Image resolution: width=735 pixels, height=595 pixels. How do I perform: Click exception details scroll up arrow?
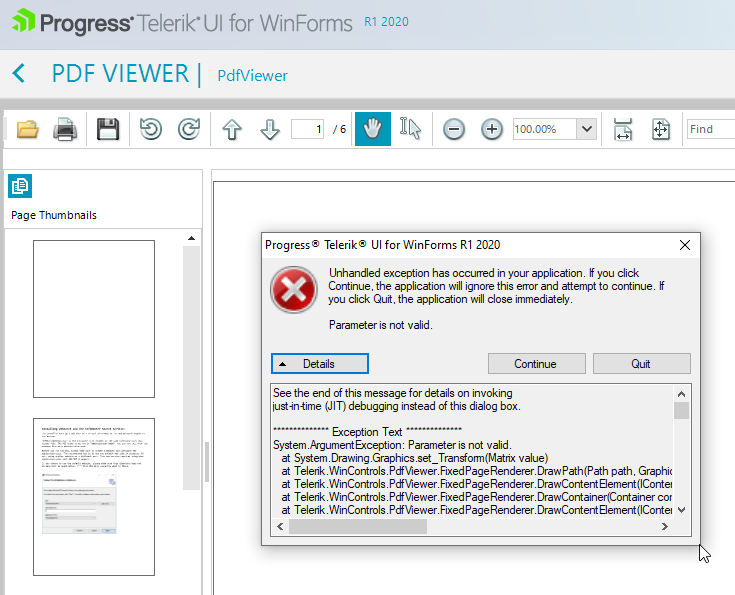pos(682,394)
